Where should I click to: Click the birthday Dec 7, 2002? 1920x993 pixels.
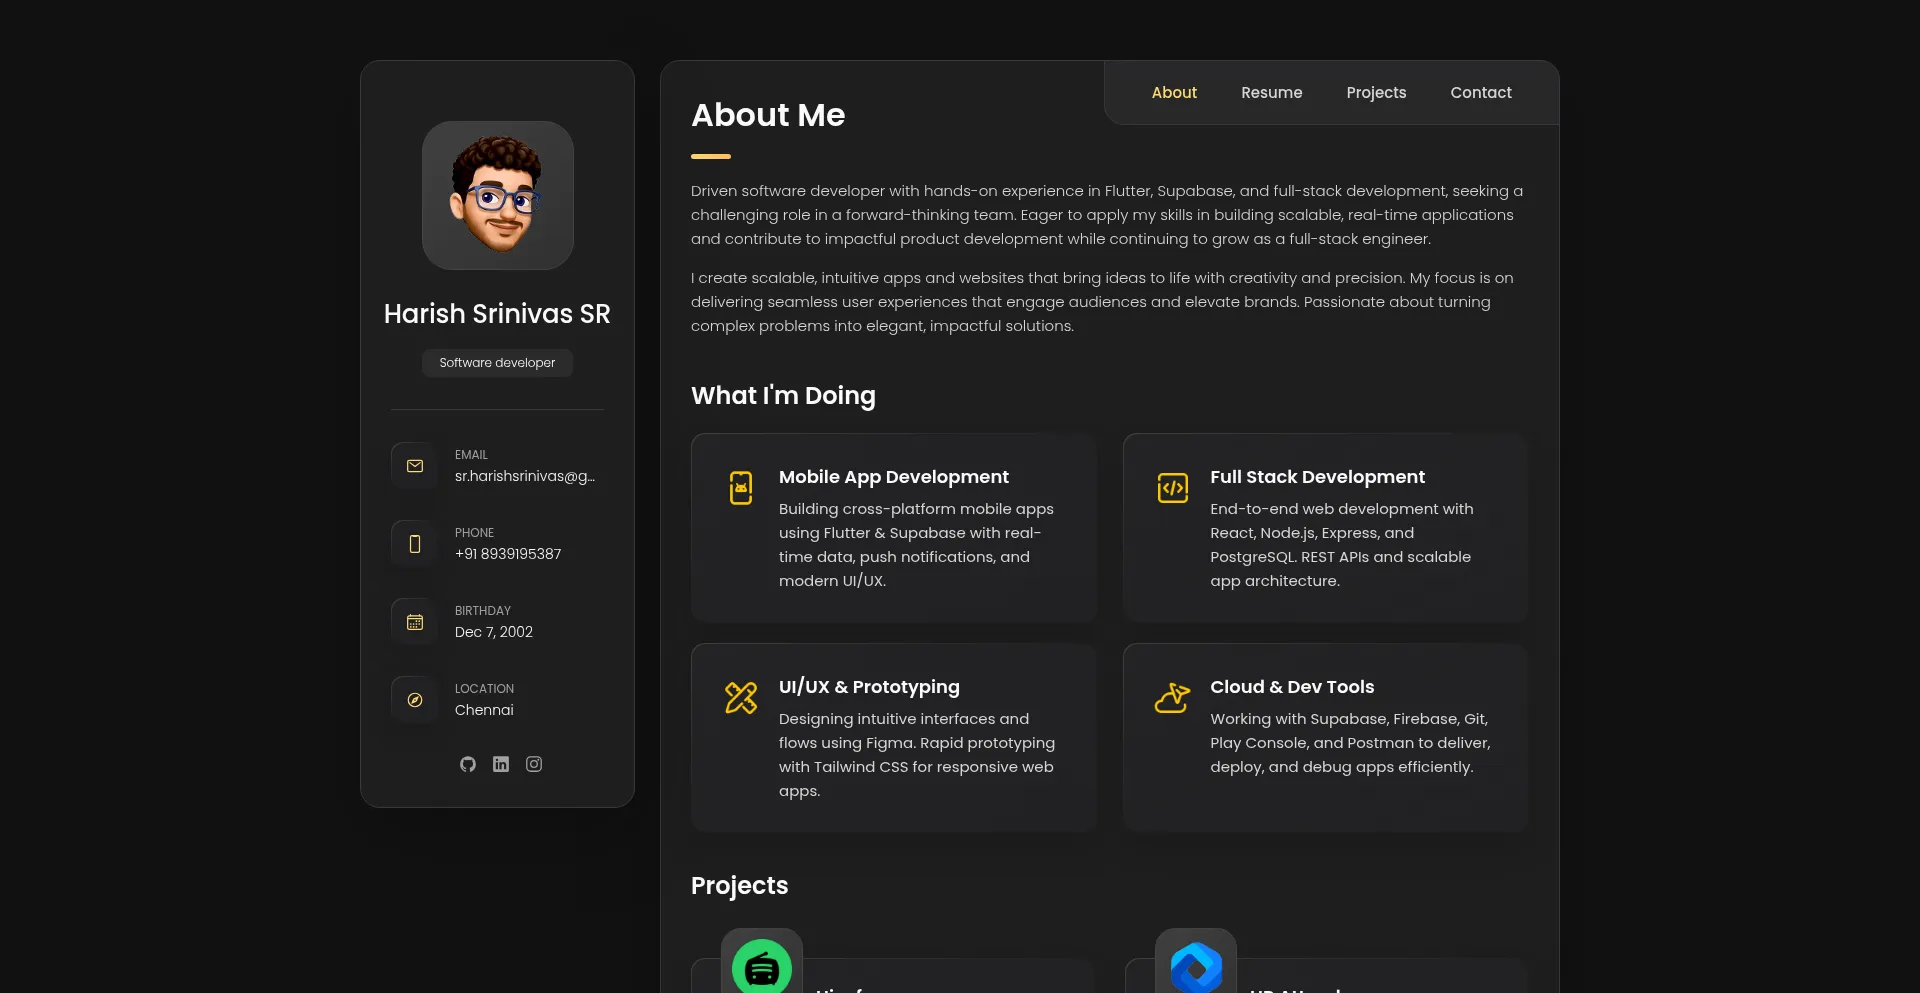(494, 632)
